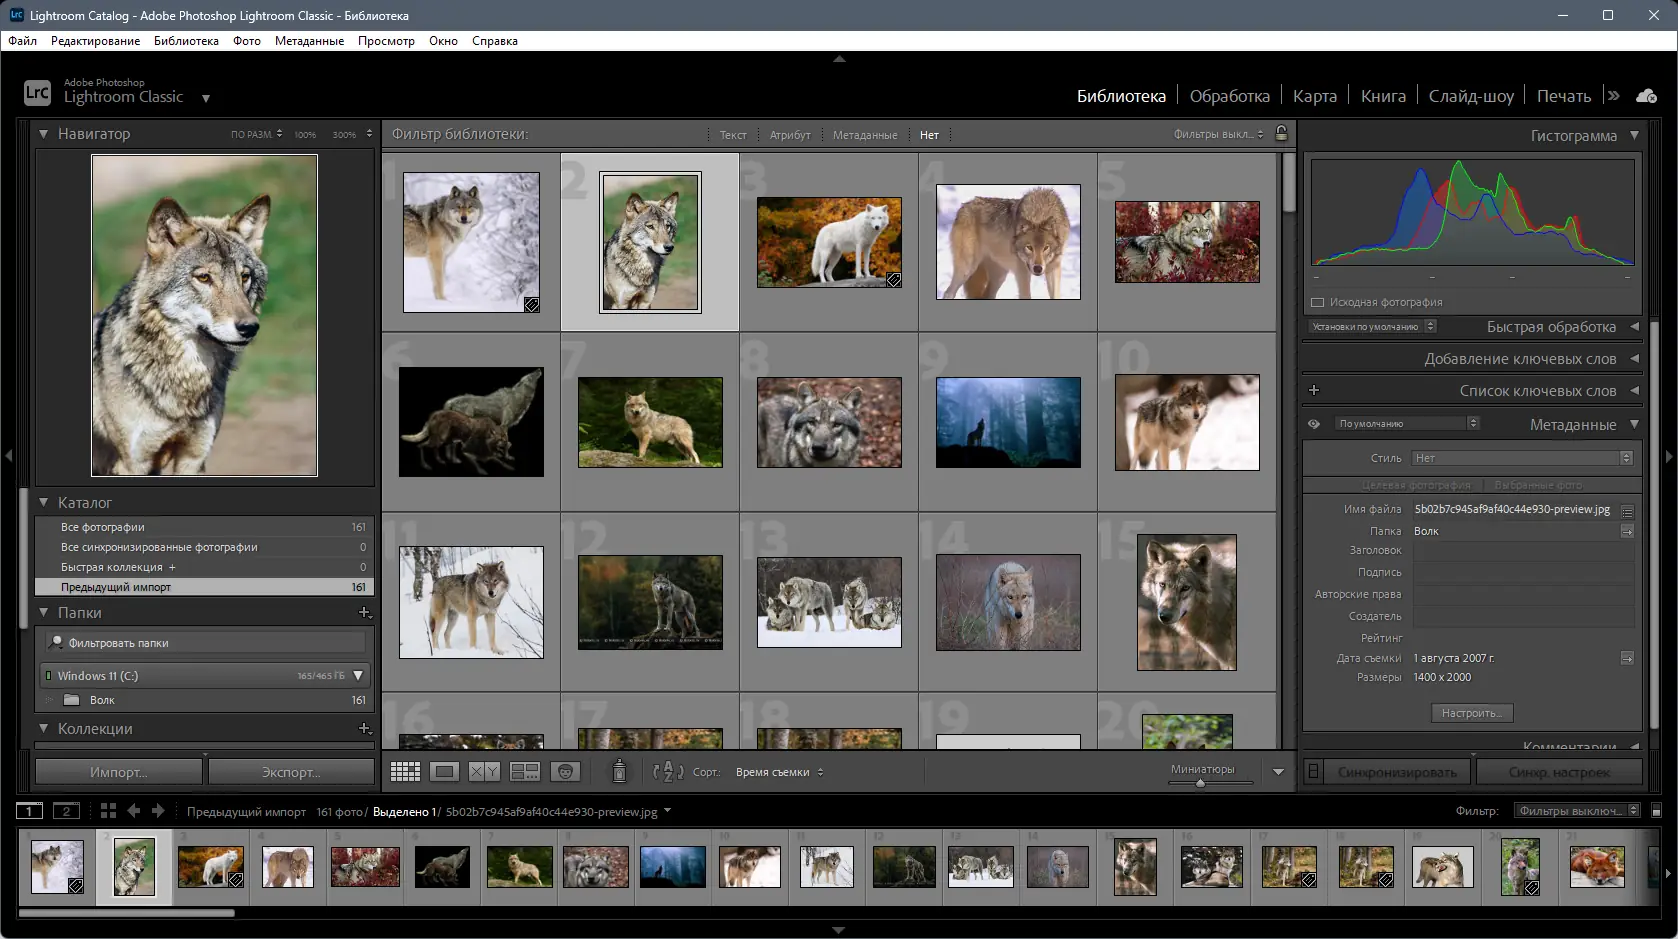
Task: Open Survey view icon in the toolbar
Action: [x=525, y=772]
